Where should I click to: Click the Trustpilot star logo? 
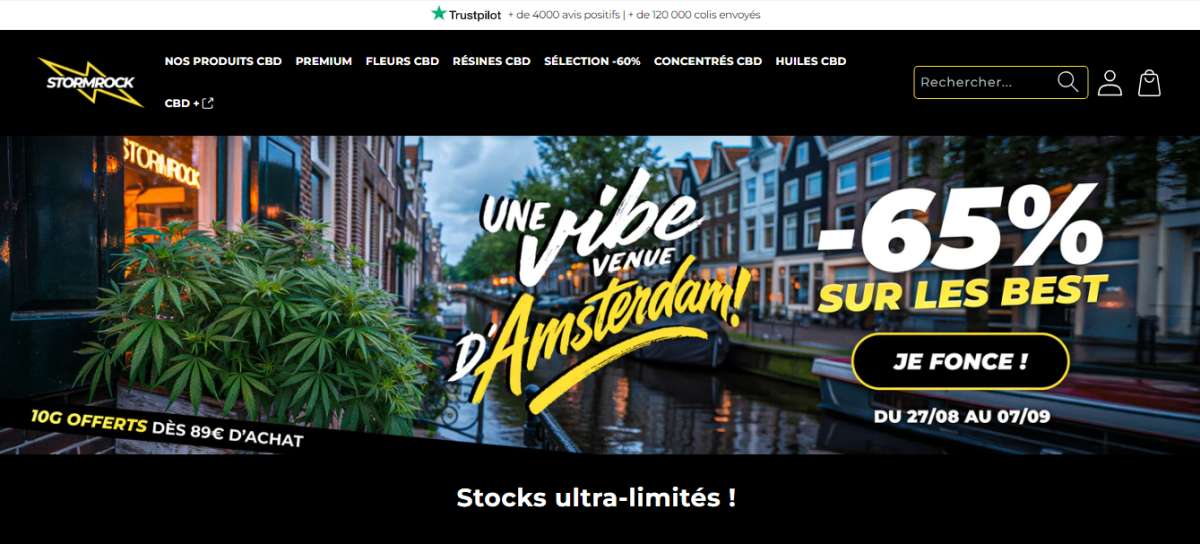click(439, 14)
